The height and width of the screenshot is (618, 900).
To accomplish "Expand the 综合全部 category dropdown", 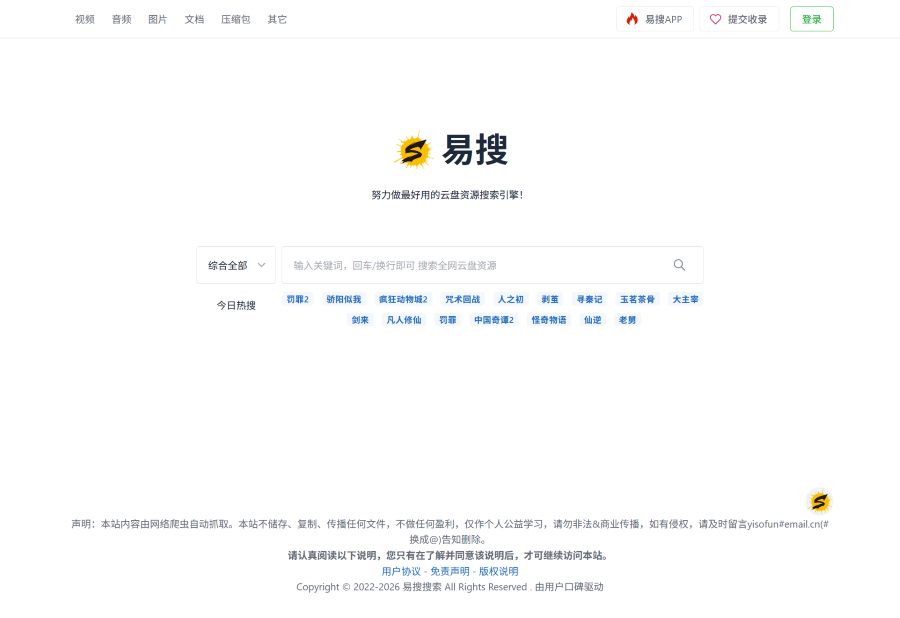I will click(236, 265).
